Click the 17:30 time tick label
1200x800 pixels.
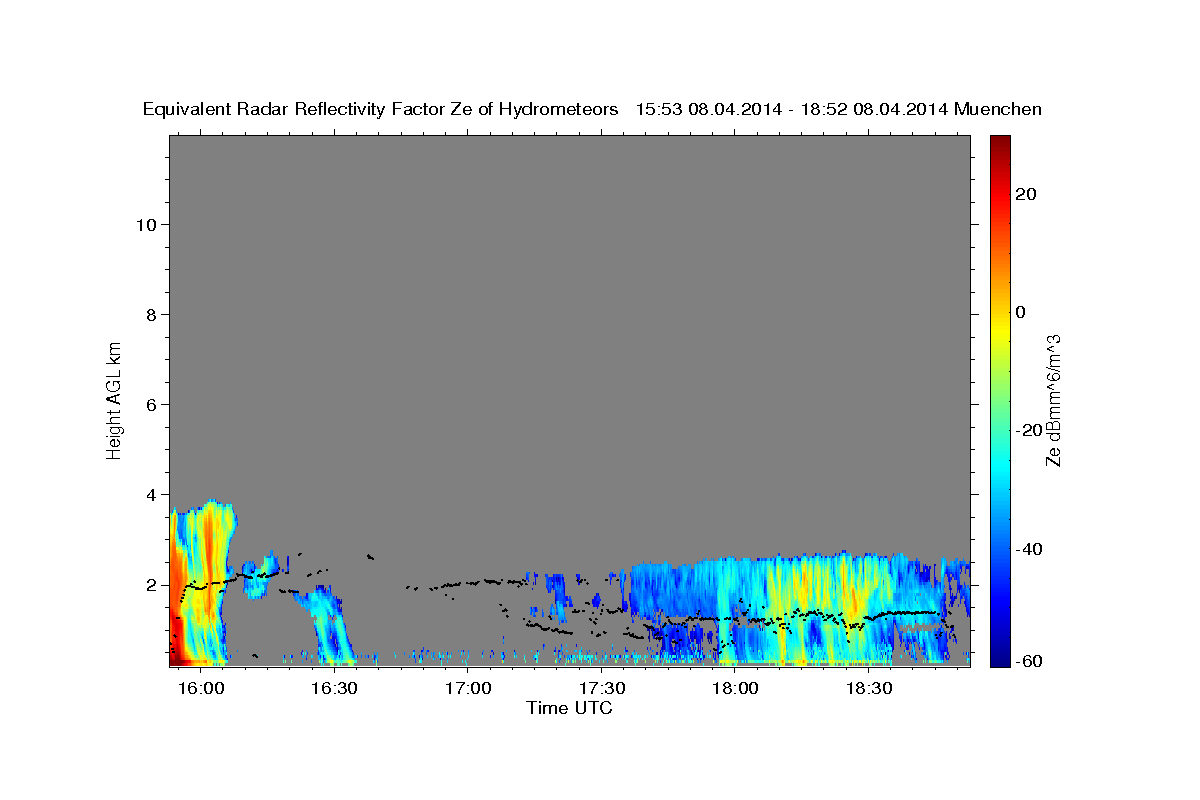pos(602,689)
